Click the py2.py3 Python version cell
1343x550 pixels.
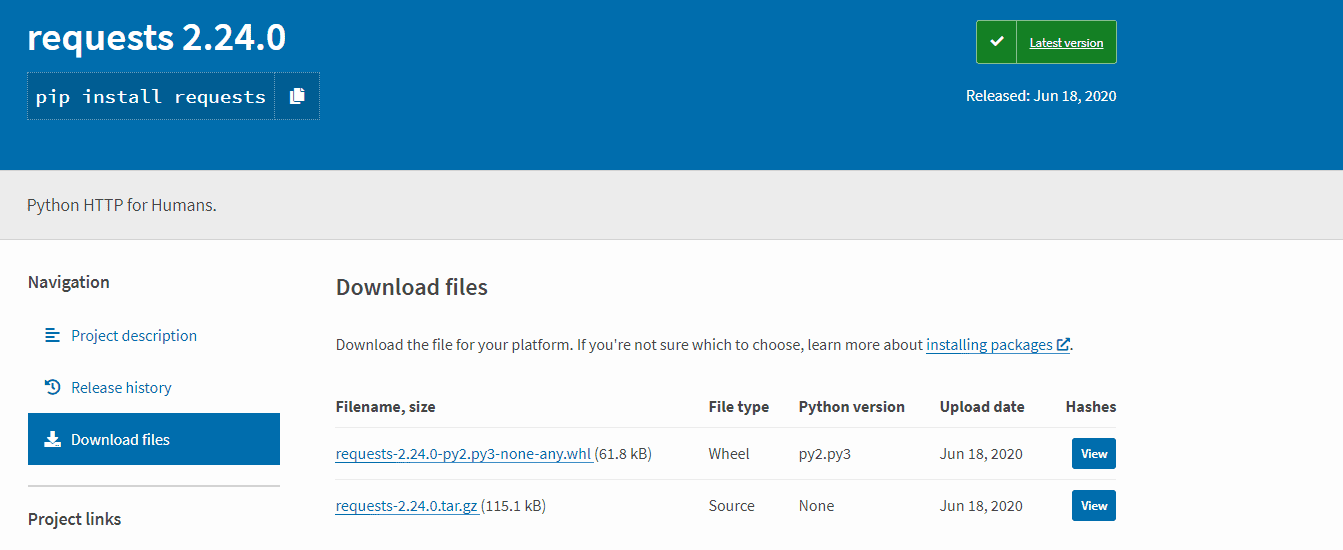tap(825, 454)
